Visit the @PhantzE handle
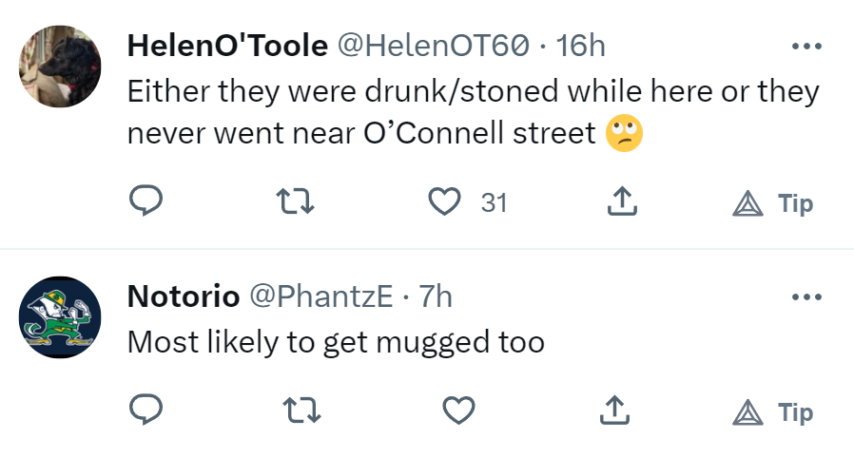The image size is (854, 458). click(320, 297)
